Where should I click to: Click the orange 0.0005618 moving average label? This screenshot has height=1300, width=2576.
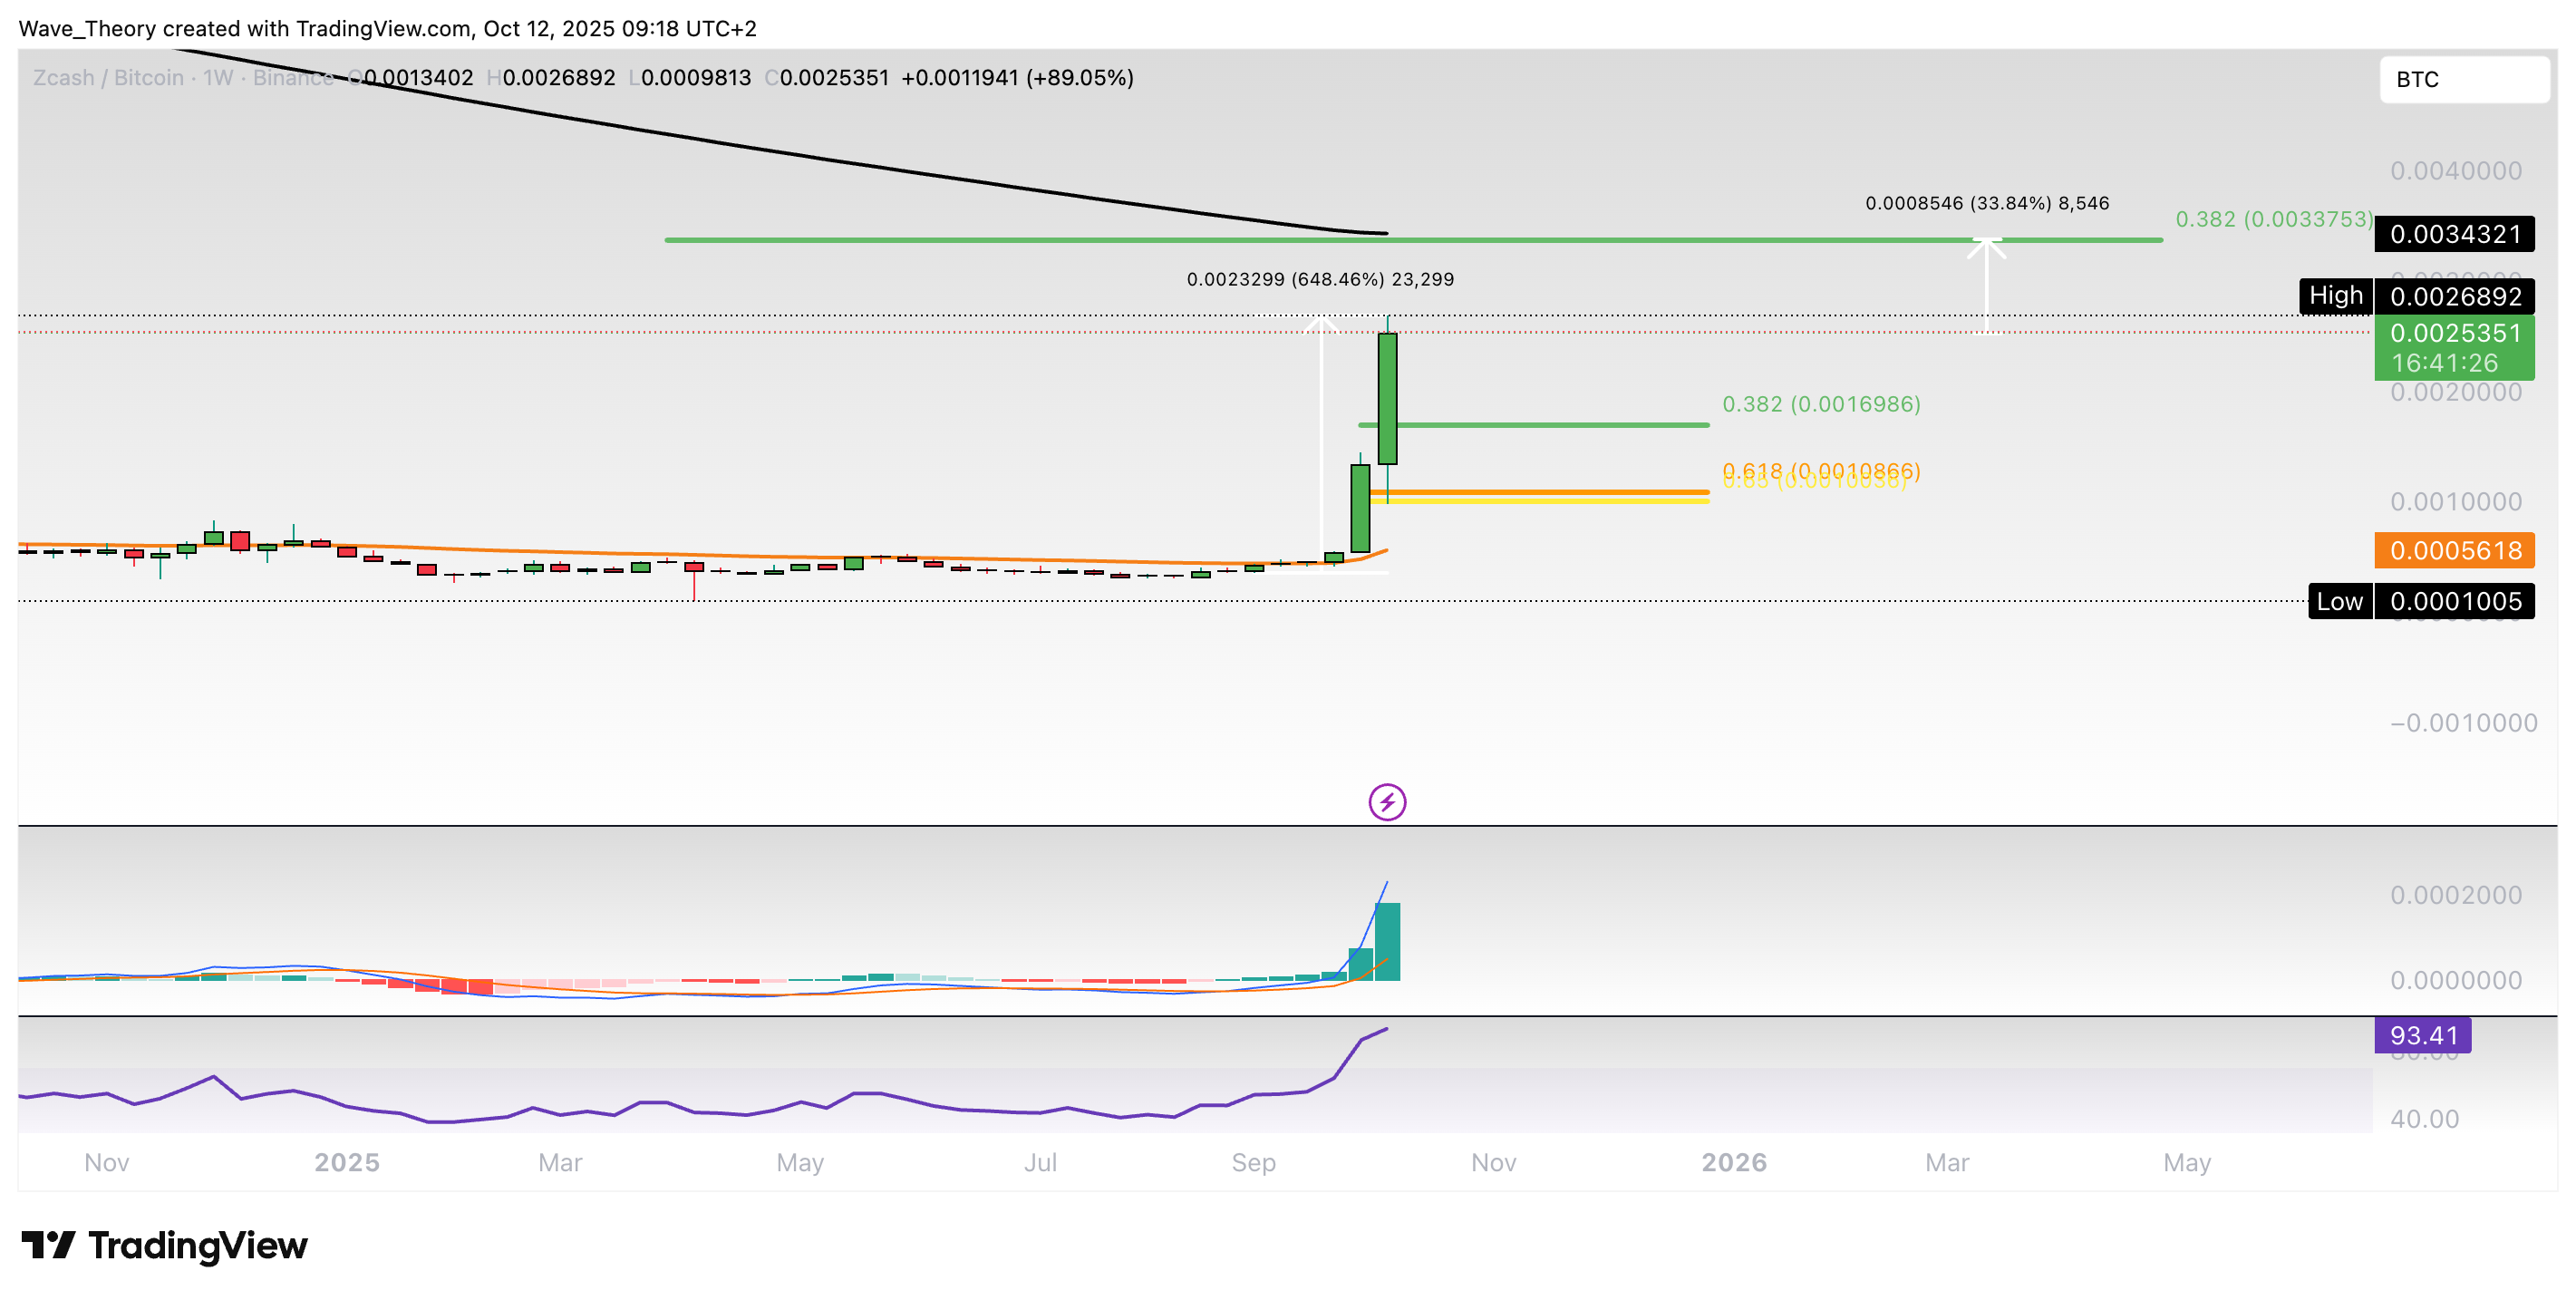[2456, 551]
